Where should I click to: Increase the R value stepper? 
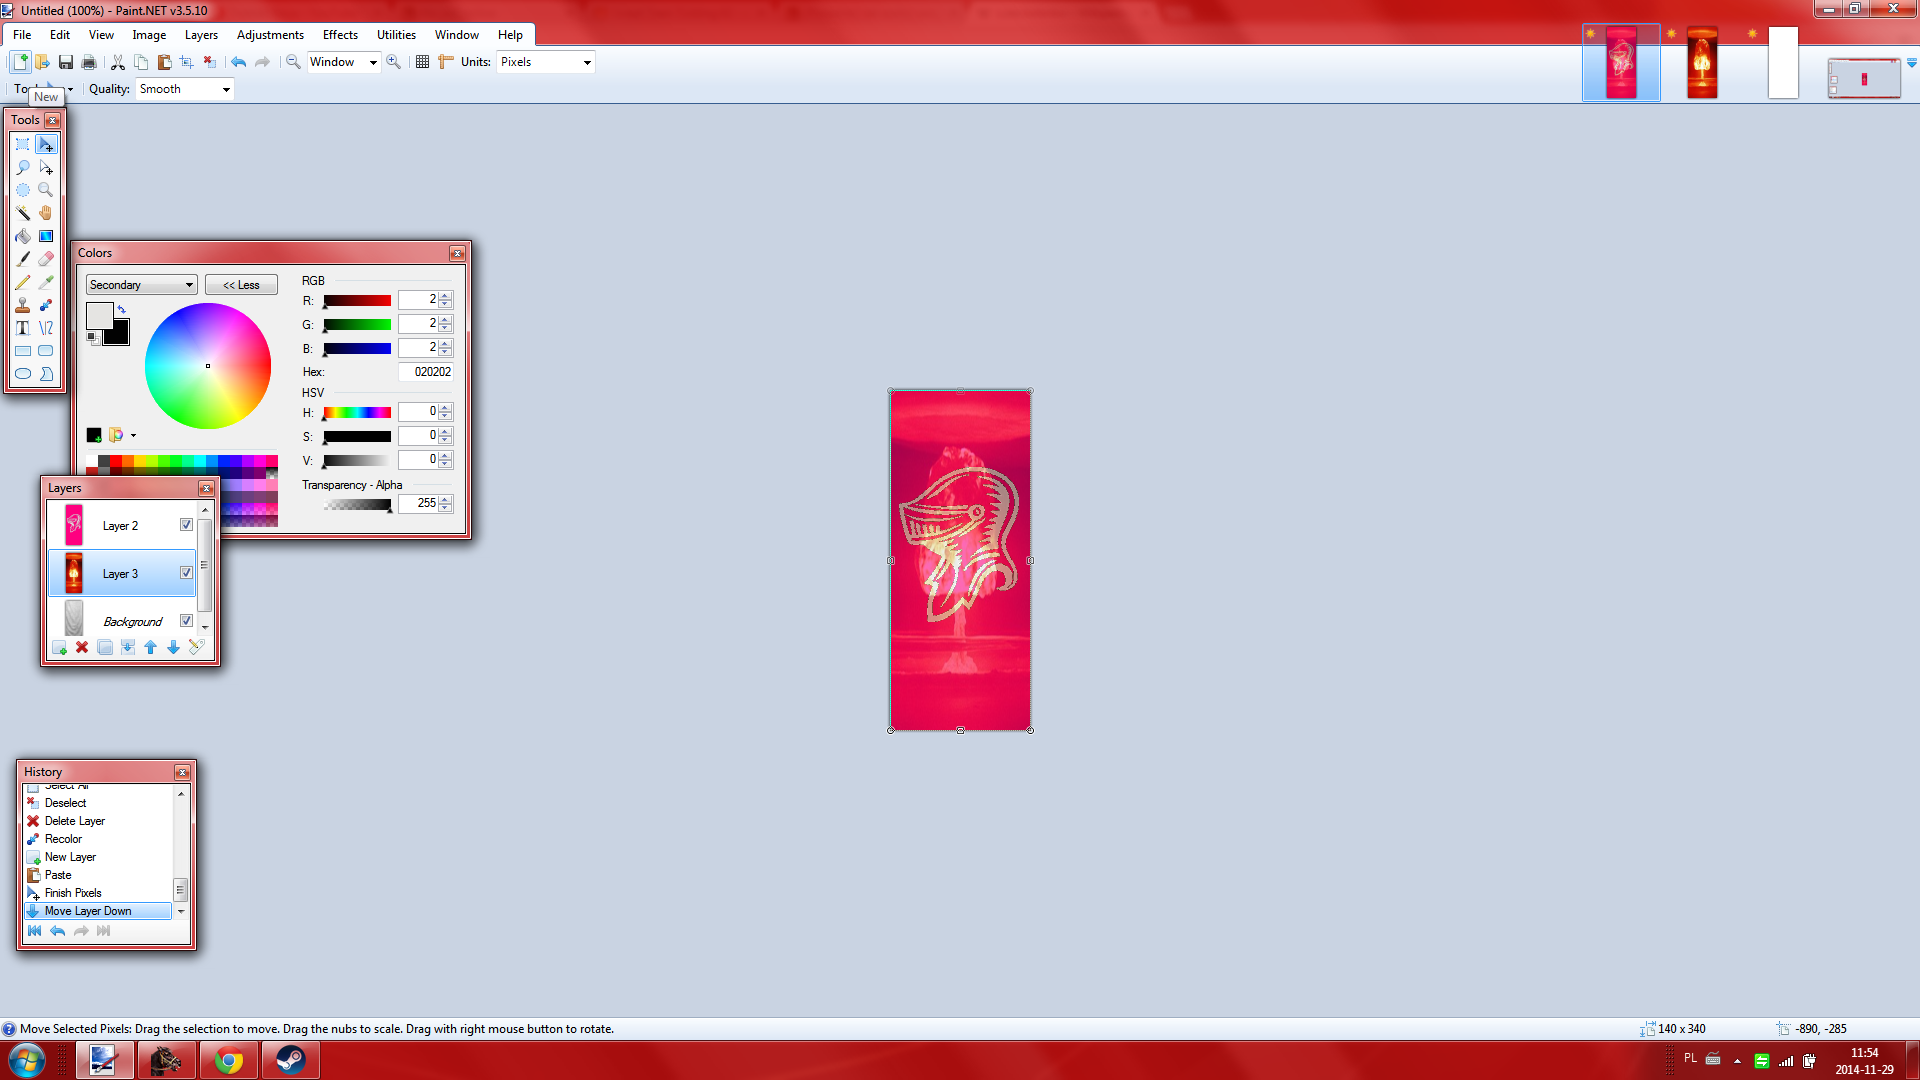tap(446, 296)
